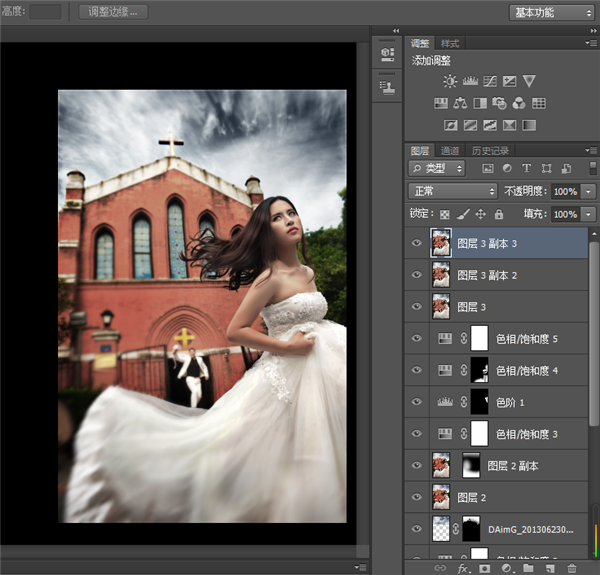Click the 调整边缘... button

(x=113, y=12)
